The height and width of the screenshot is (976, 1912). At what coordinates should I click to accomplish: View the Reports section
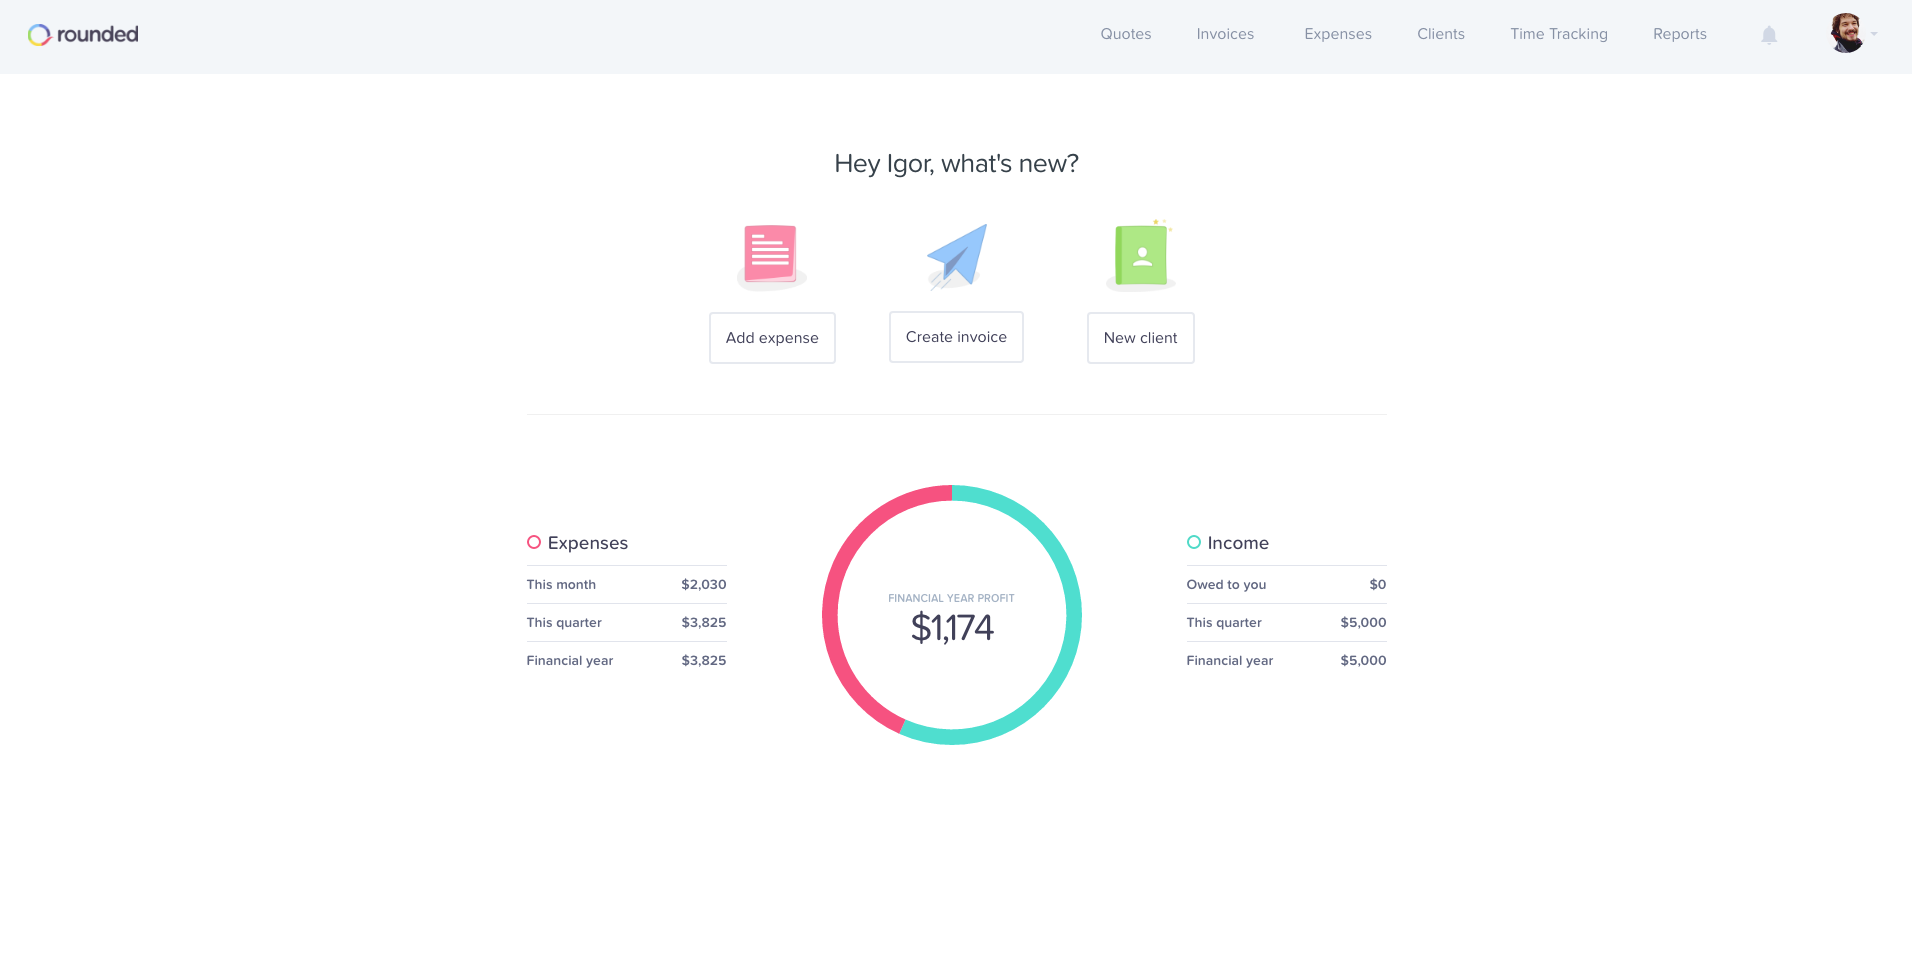coord(1679,34)
